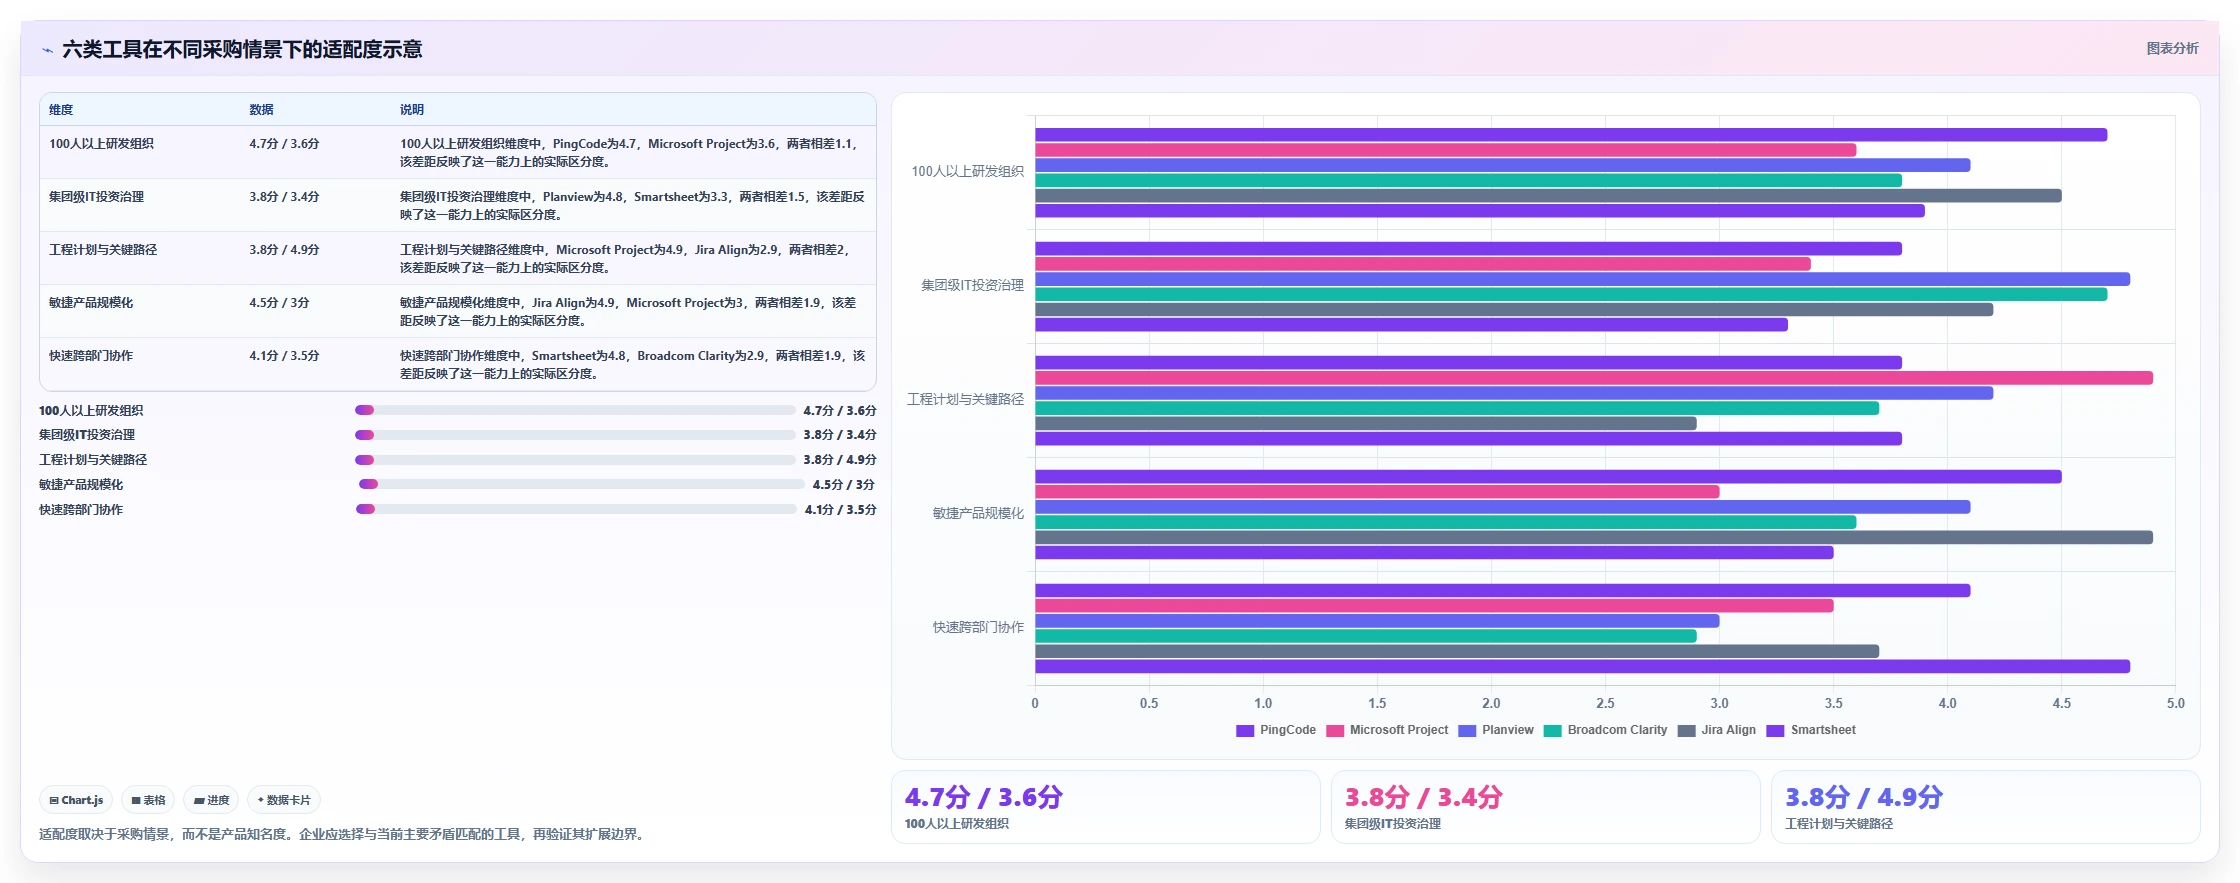Click the 4.5分 / 3分 value beside the progress bar

pos(843,485)
